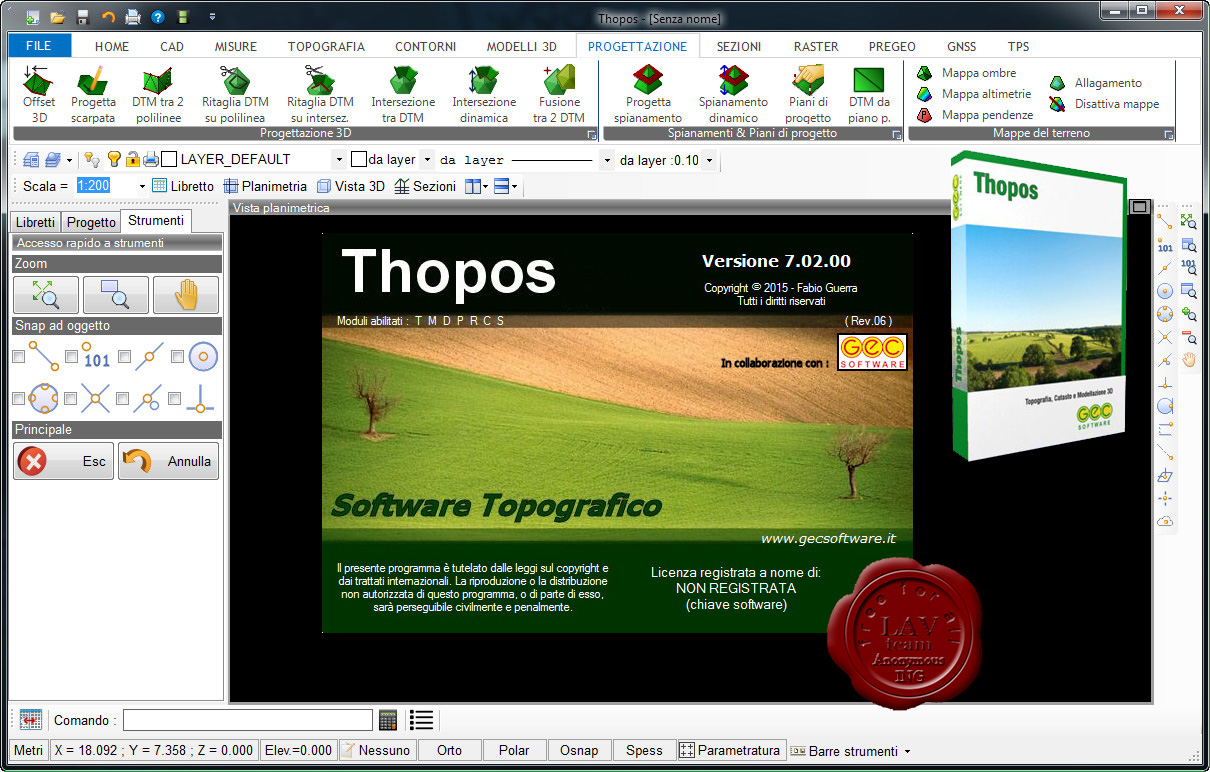Switch to the CAD ribbon tab
The image size is (1210, 772).
click(172, 46)
